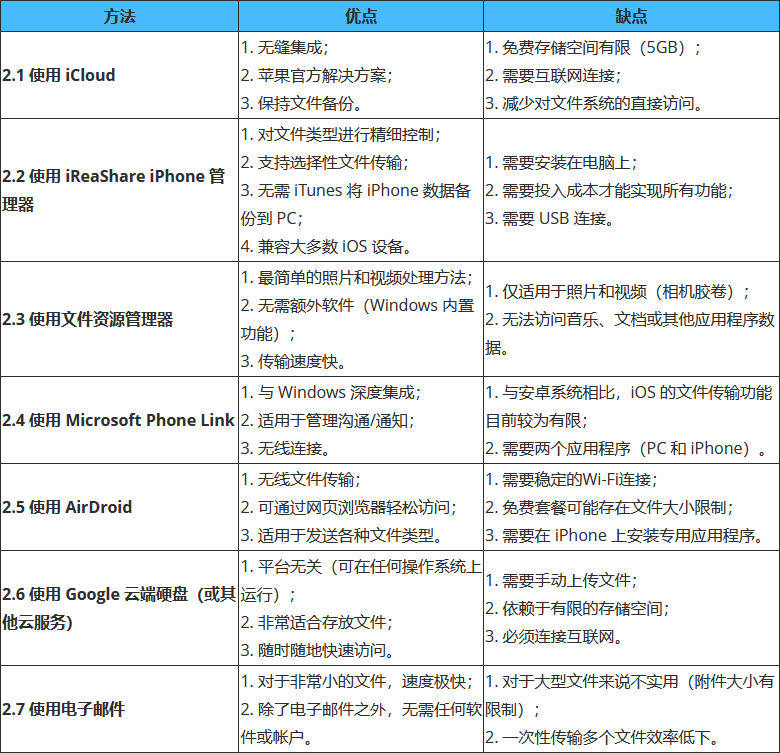Click '1. 无线文件传输;'

pos(301,479)
